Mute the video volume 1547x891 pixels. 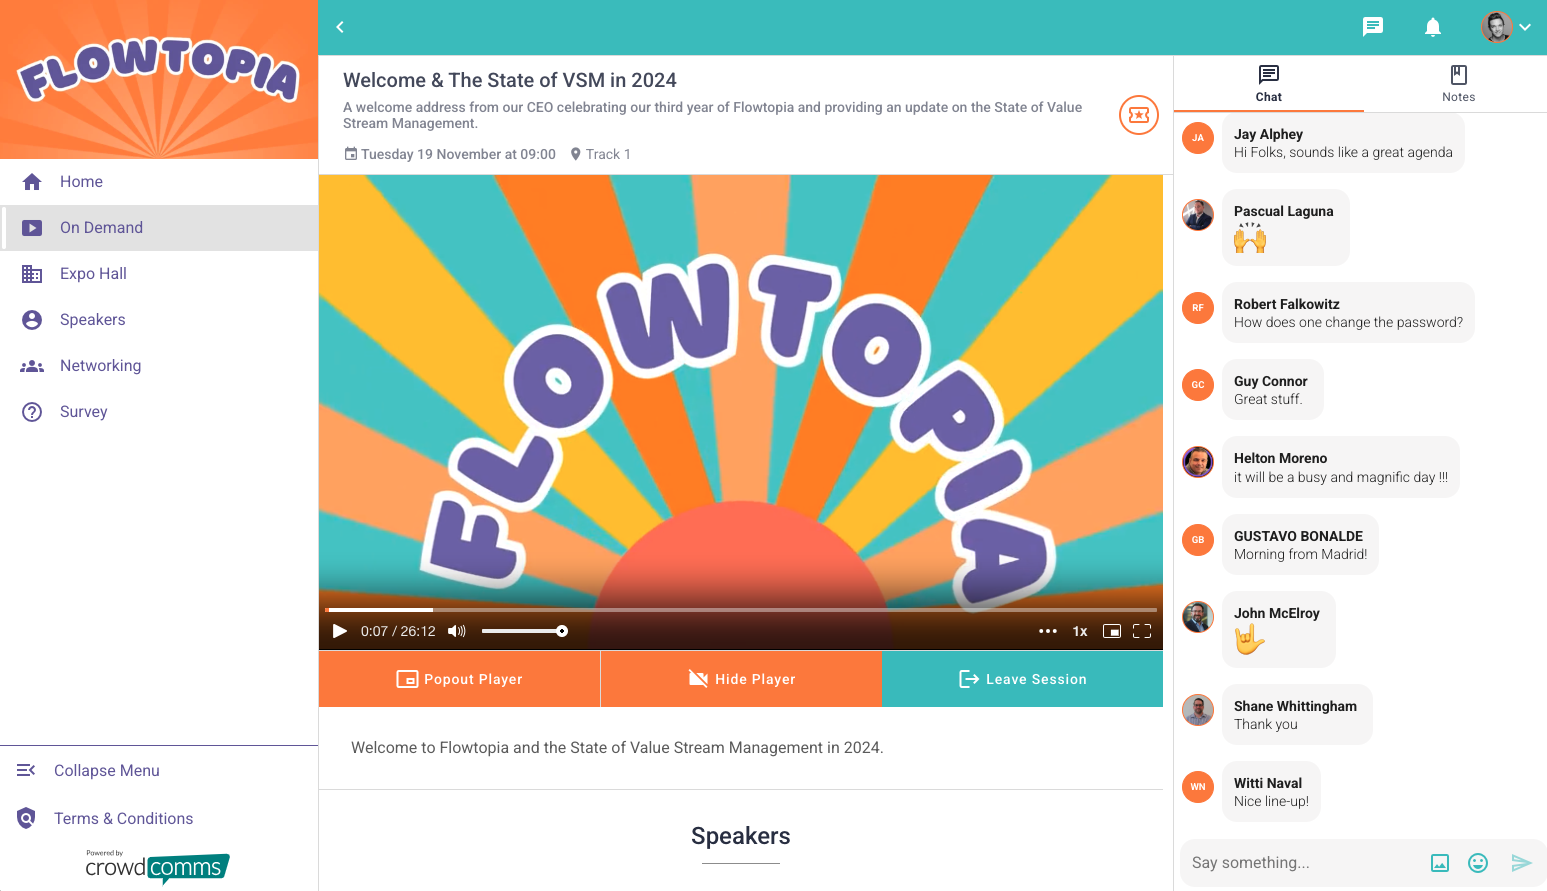(457, 631)
